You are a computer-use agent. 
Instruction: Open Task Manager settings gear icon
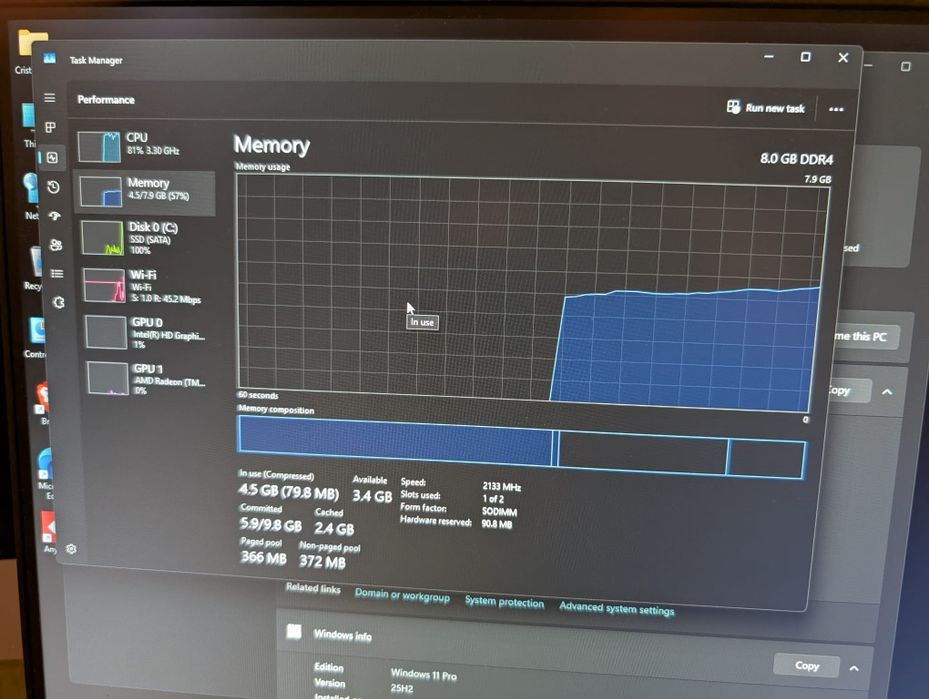[x=71, y=549]
